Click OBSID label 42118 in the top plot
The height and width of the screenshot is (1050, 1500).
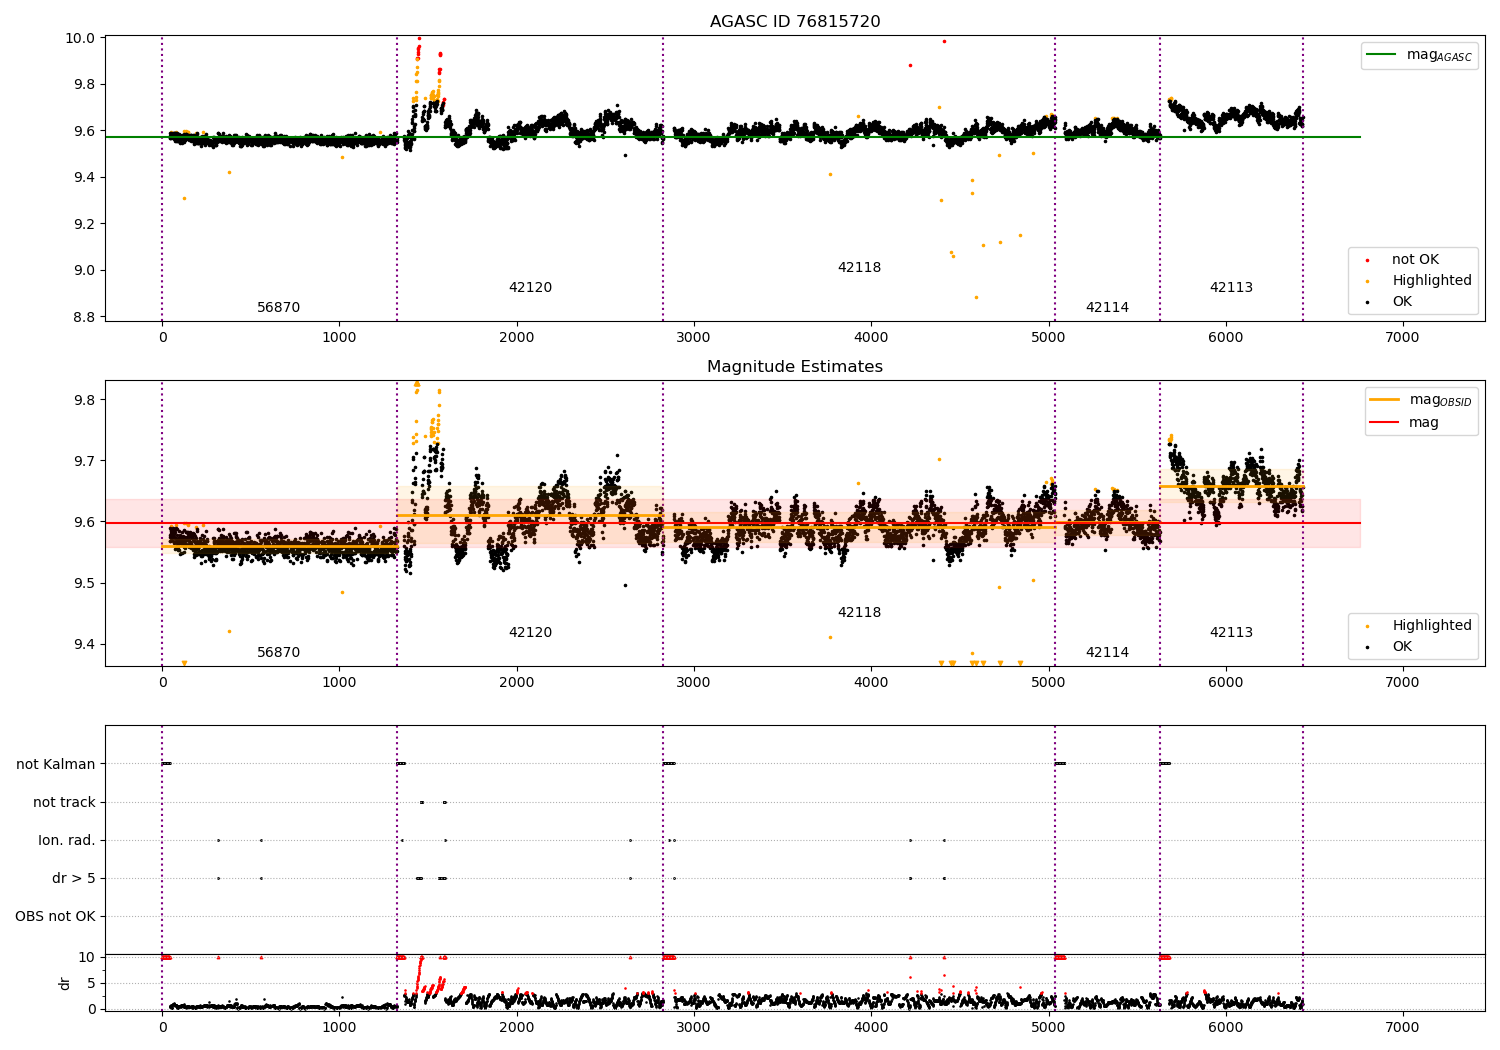(x=860, y=268)
